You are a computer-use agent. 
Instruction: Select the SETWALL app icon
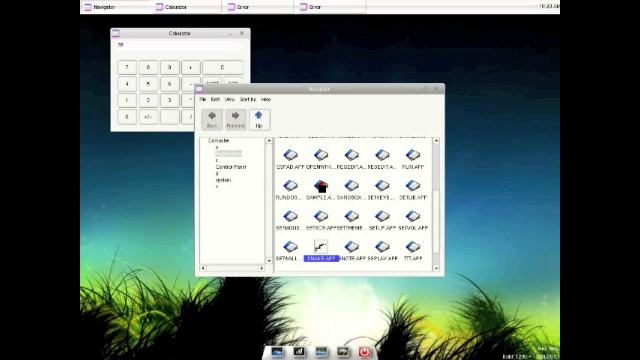[289, 251]
